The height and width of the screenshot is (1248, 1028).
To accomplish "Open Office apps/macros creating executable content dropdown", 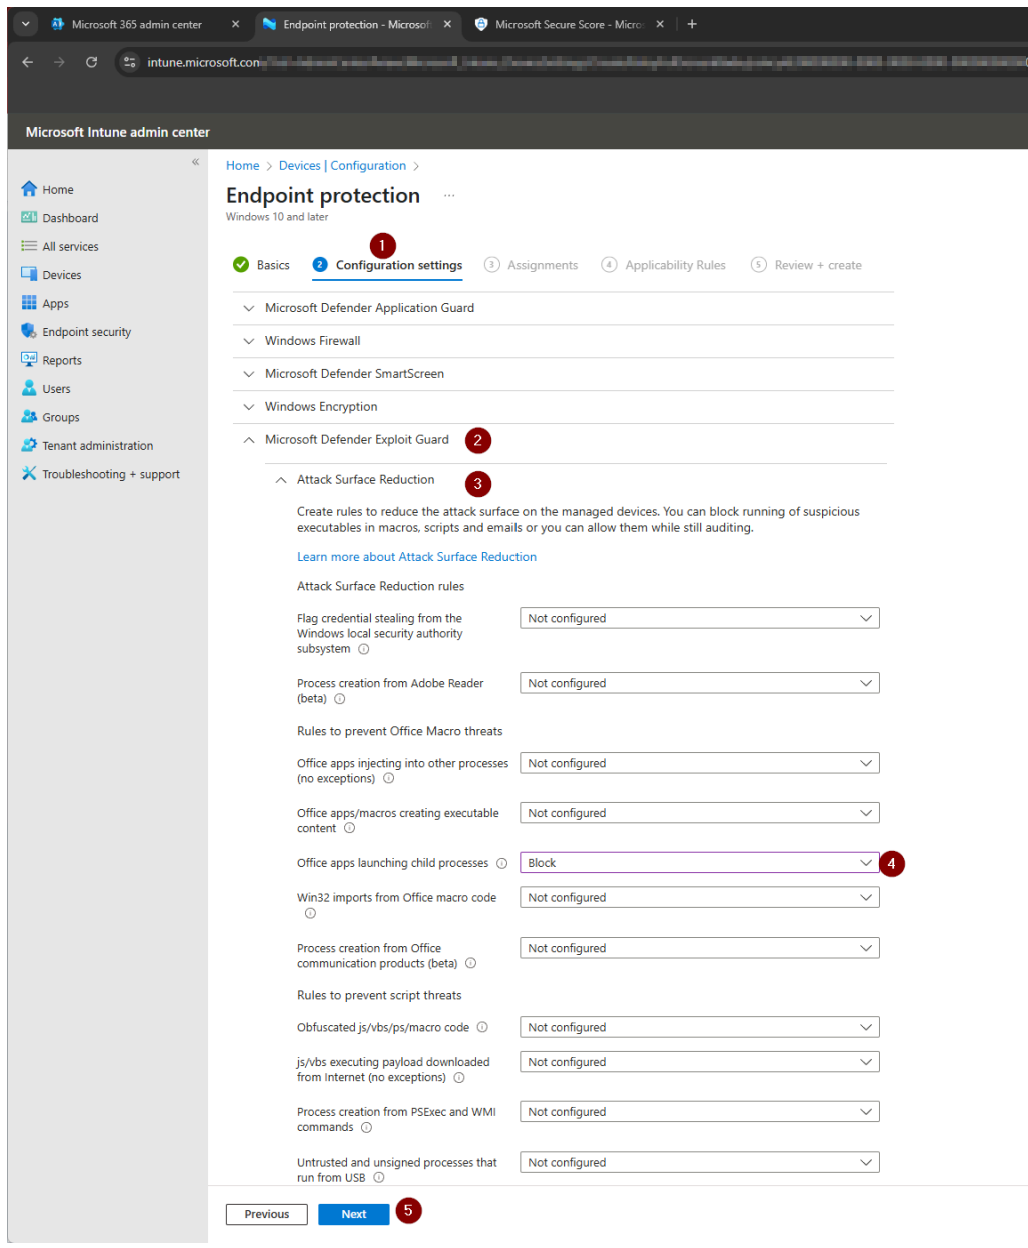I will tap(700, 813).
